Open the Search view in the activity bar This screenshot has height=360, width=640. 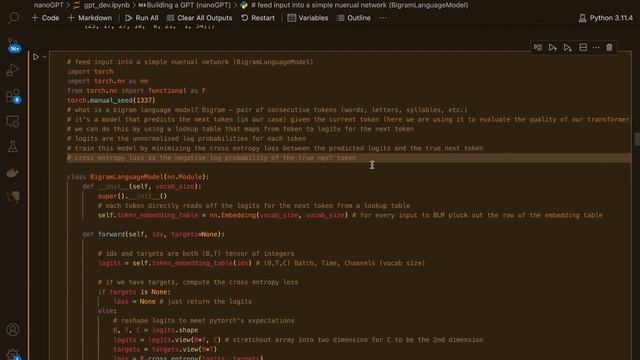13,18
